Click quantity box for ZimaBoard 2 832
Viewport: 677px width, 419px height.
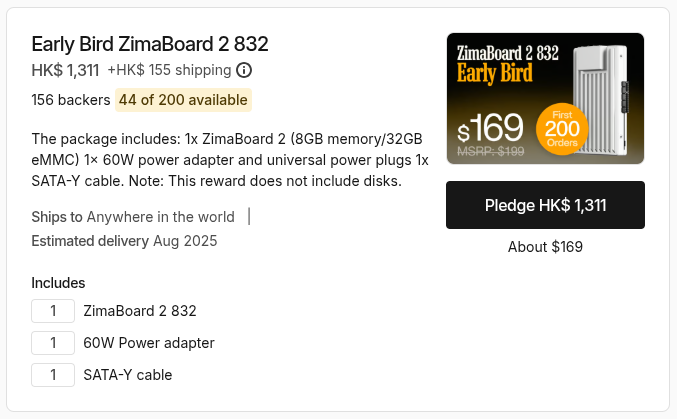click(53, 311)
